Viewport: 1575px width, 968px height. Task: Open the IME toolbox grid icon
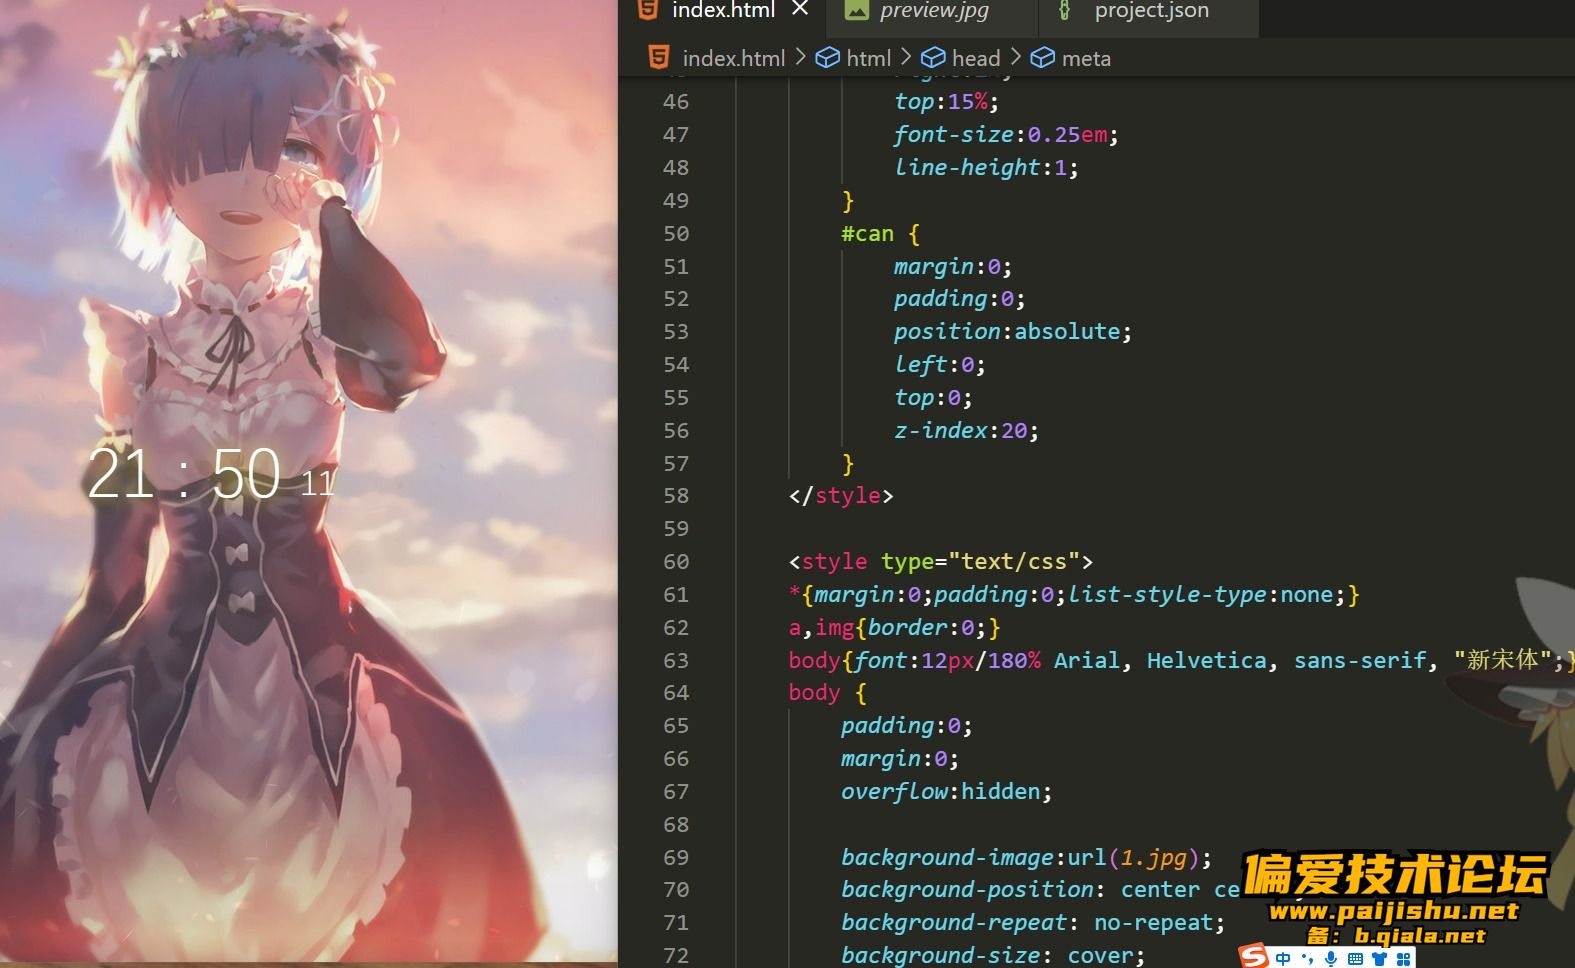pos(1404,958)
